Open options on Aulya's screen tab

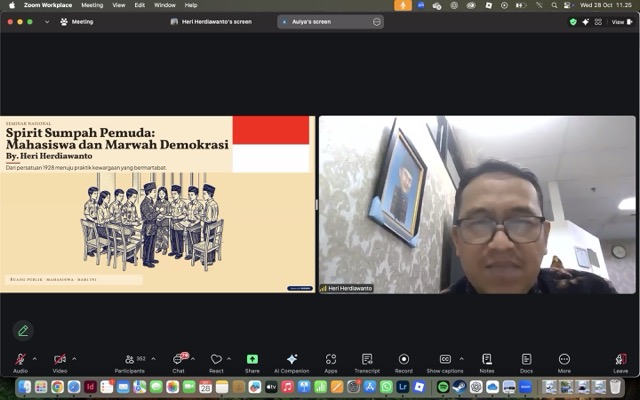[377, 22]
